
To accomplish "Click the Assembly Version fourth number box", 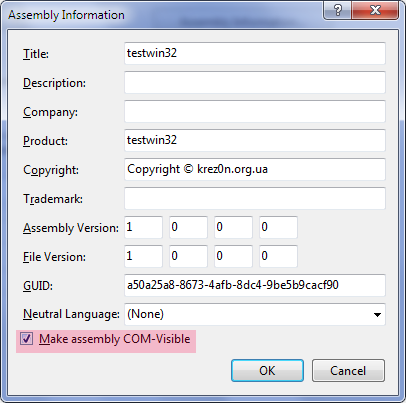I will click(x=278, y=227).
